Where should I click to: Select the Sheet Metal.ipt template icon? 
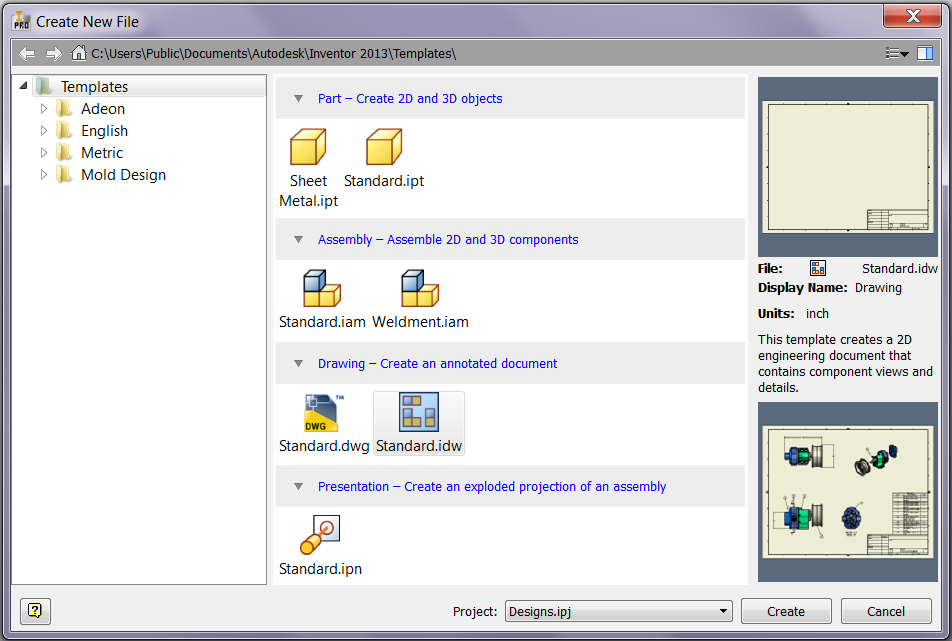pyautogui.click(x=308, y=147)
